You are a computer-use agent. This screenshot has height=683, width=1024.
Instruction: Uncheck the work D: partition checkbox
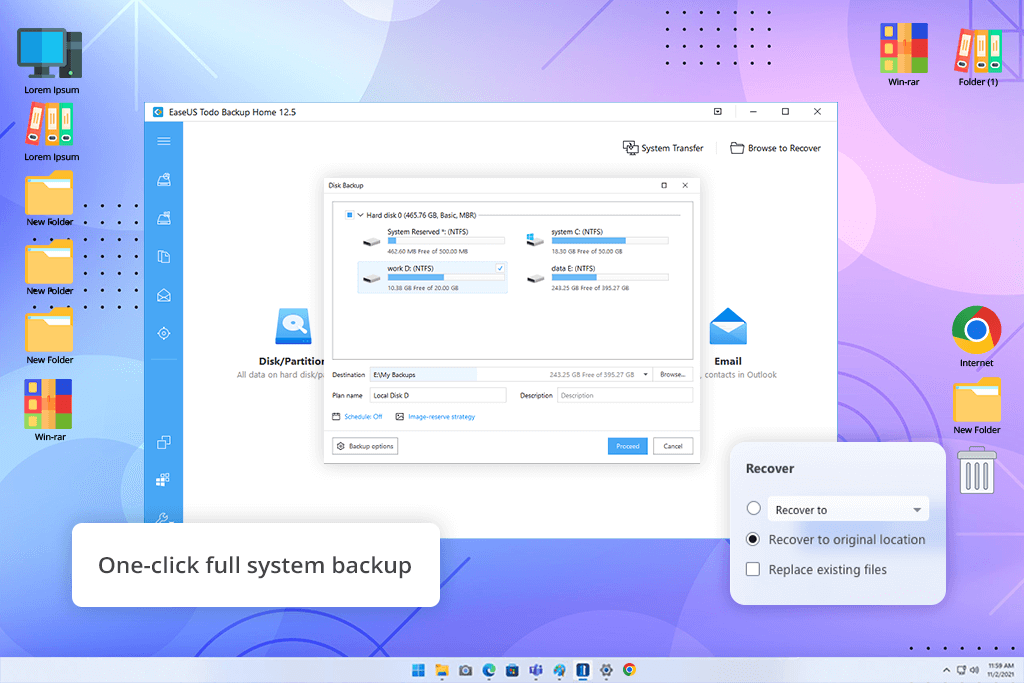click(x=500, y=268)
